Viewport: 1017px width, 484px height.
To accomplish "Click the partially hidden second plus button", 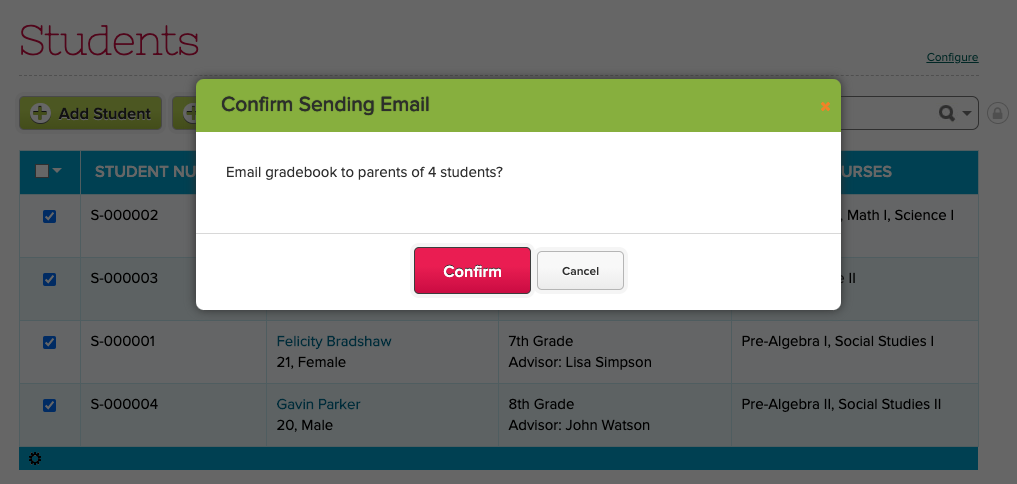I will (x=185, y=113).
